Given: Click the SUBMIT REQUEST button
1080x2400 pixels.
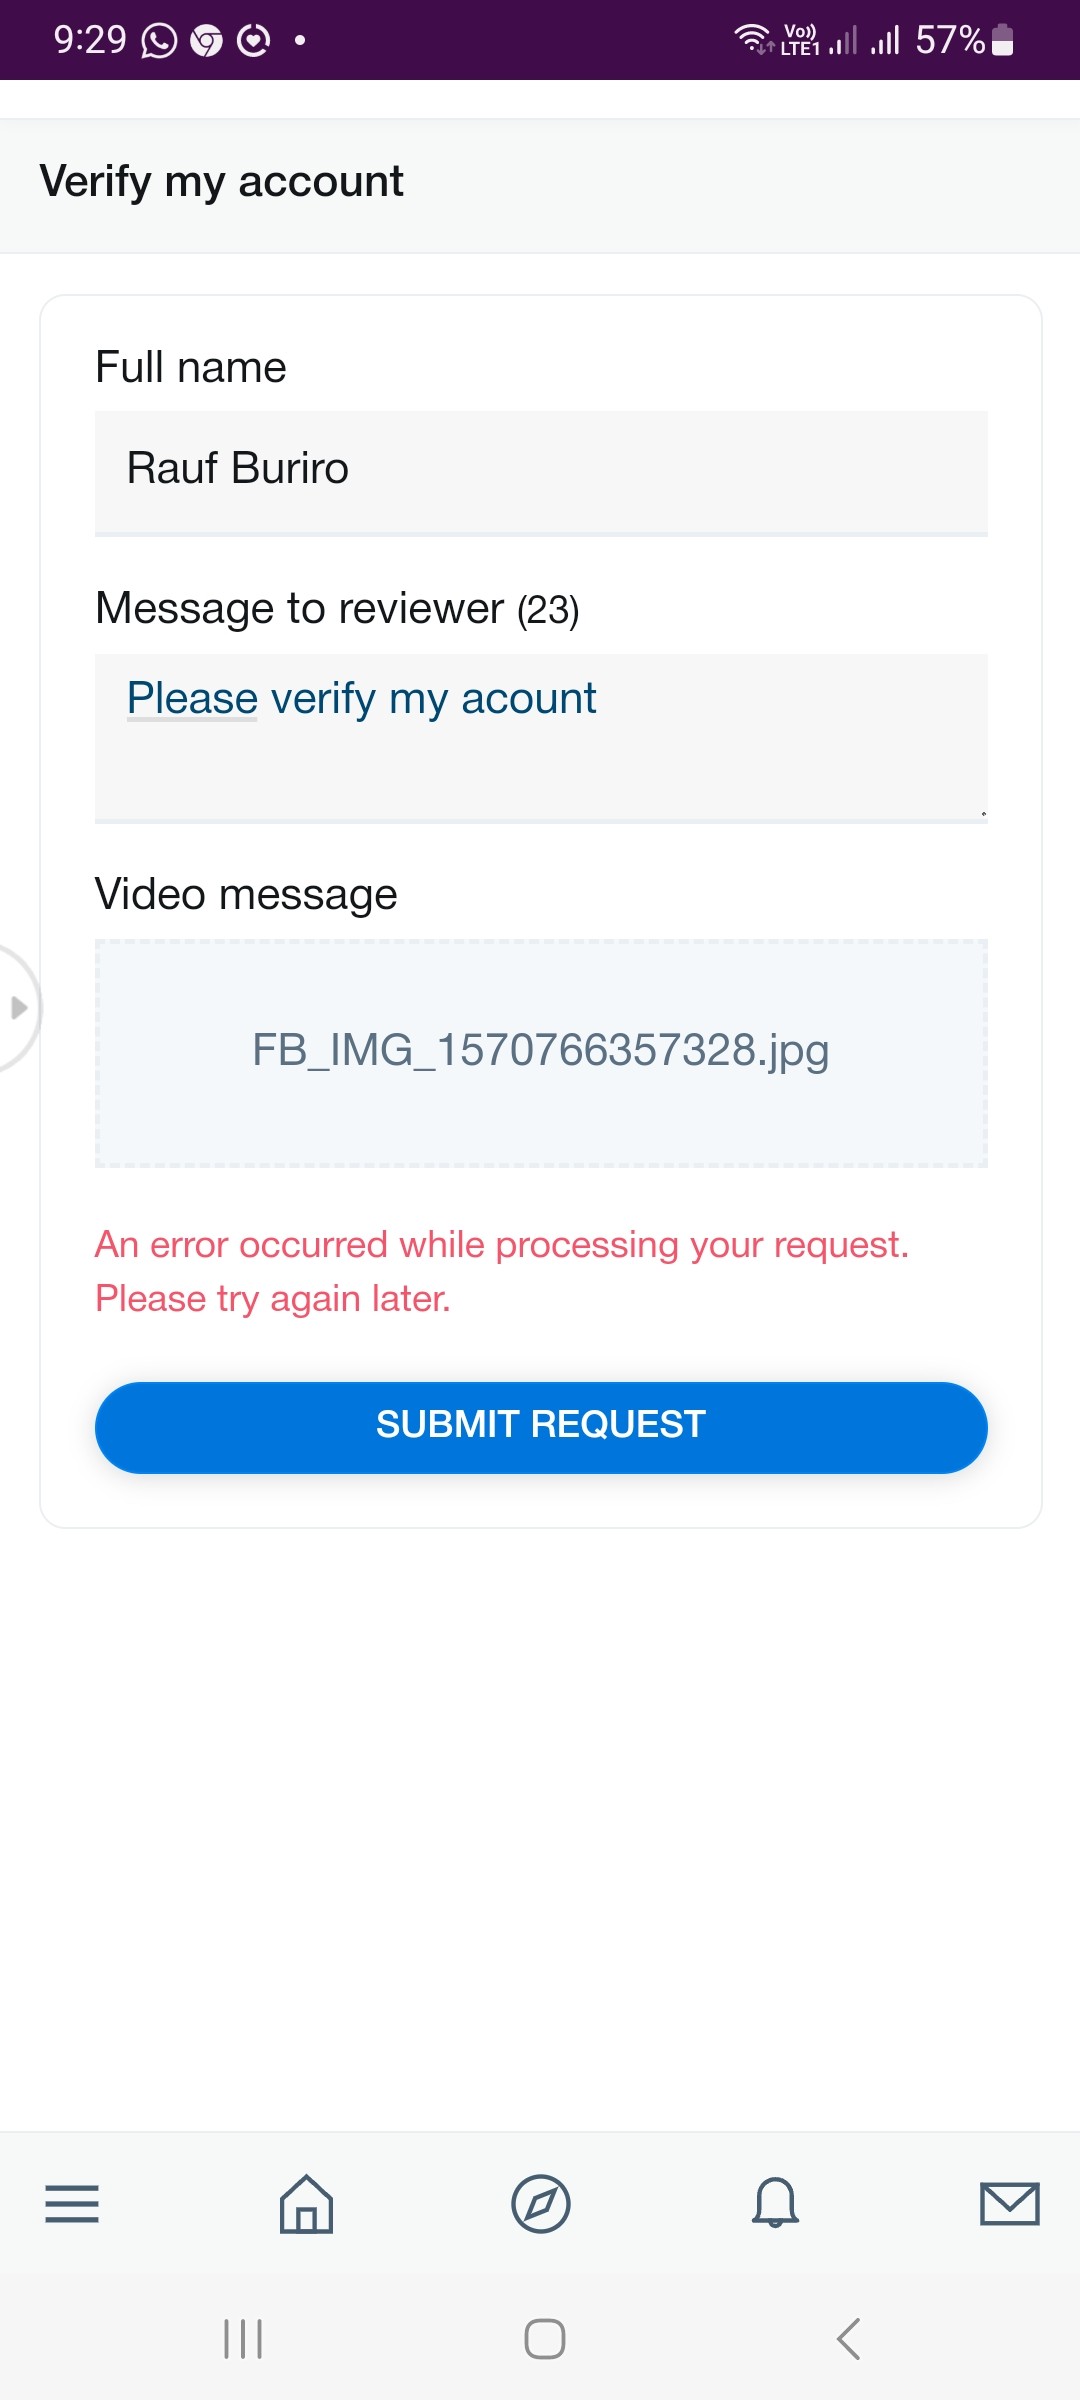Looking at the screenshot, I should click(541, 1427).
